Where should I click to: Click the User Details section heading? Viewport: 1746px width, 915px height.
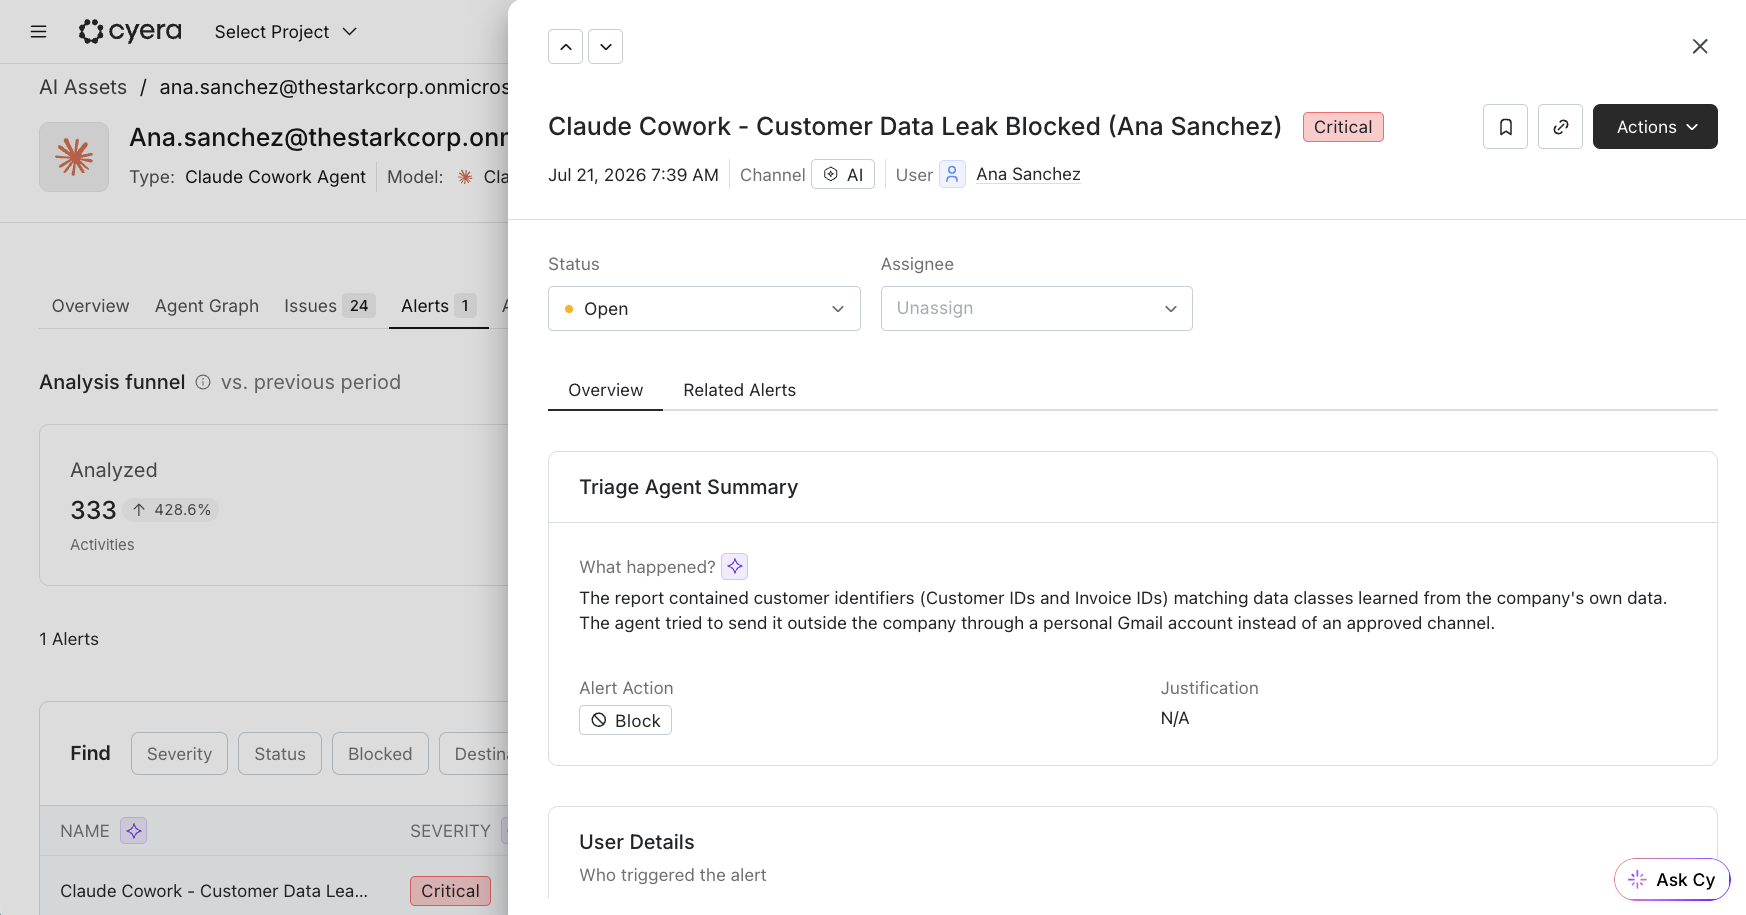click(637, 842)
